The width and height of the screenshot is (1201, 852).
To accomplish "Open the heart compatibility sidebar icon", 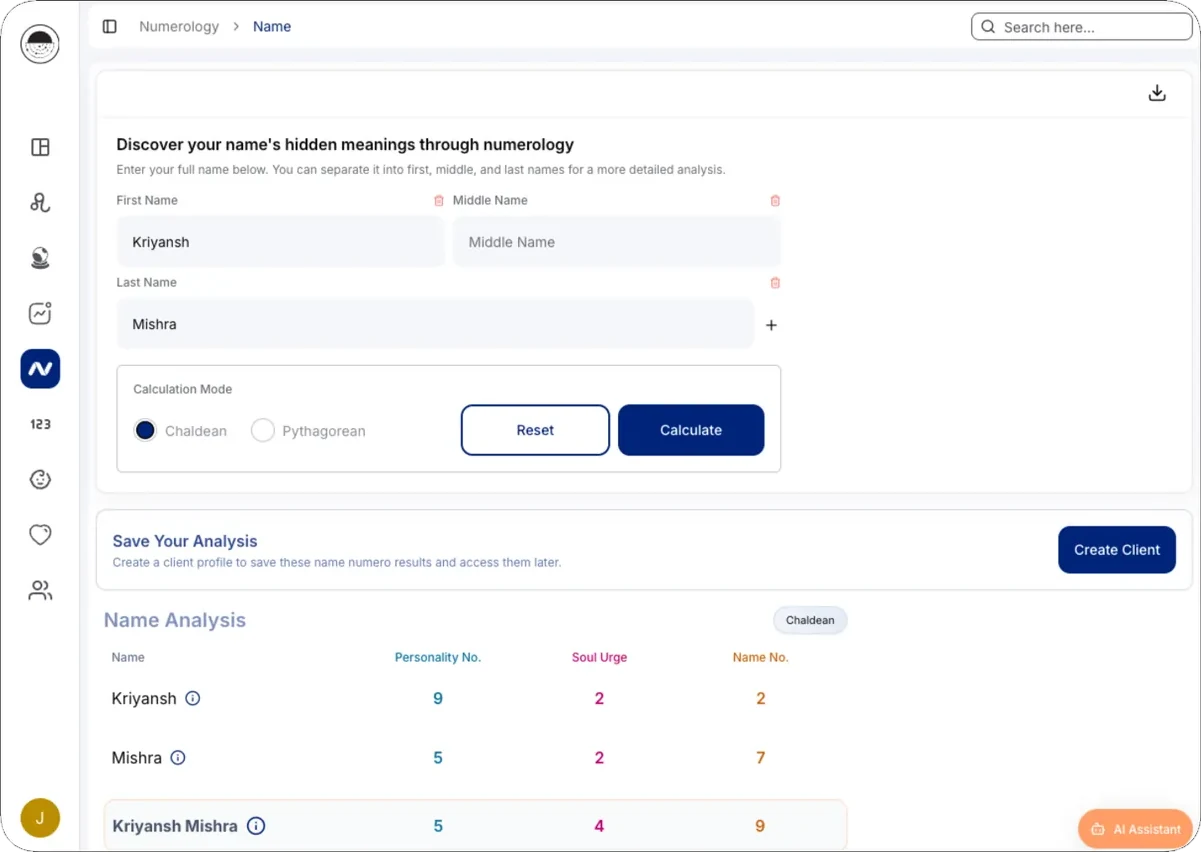I will pyautogui.click(x=40, y=535).
